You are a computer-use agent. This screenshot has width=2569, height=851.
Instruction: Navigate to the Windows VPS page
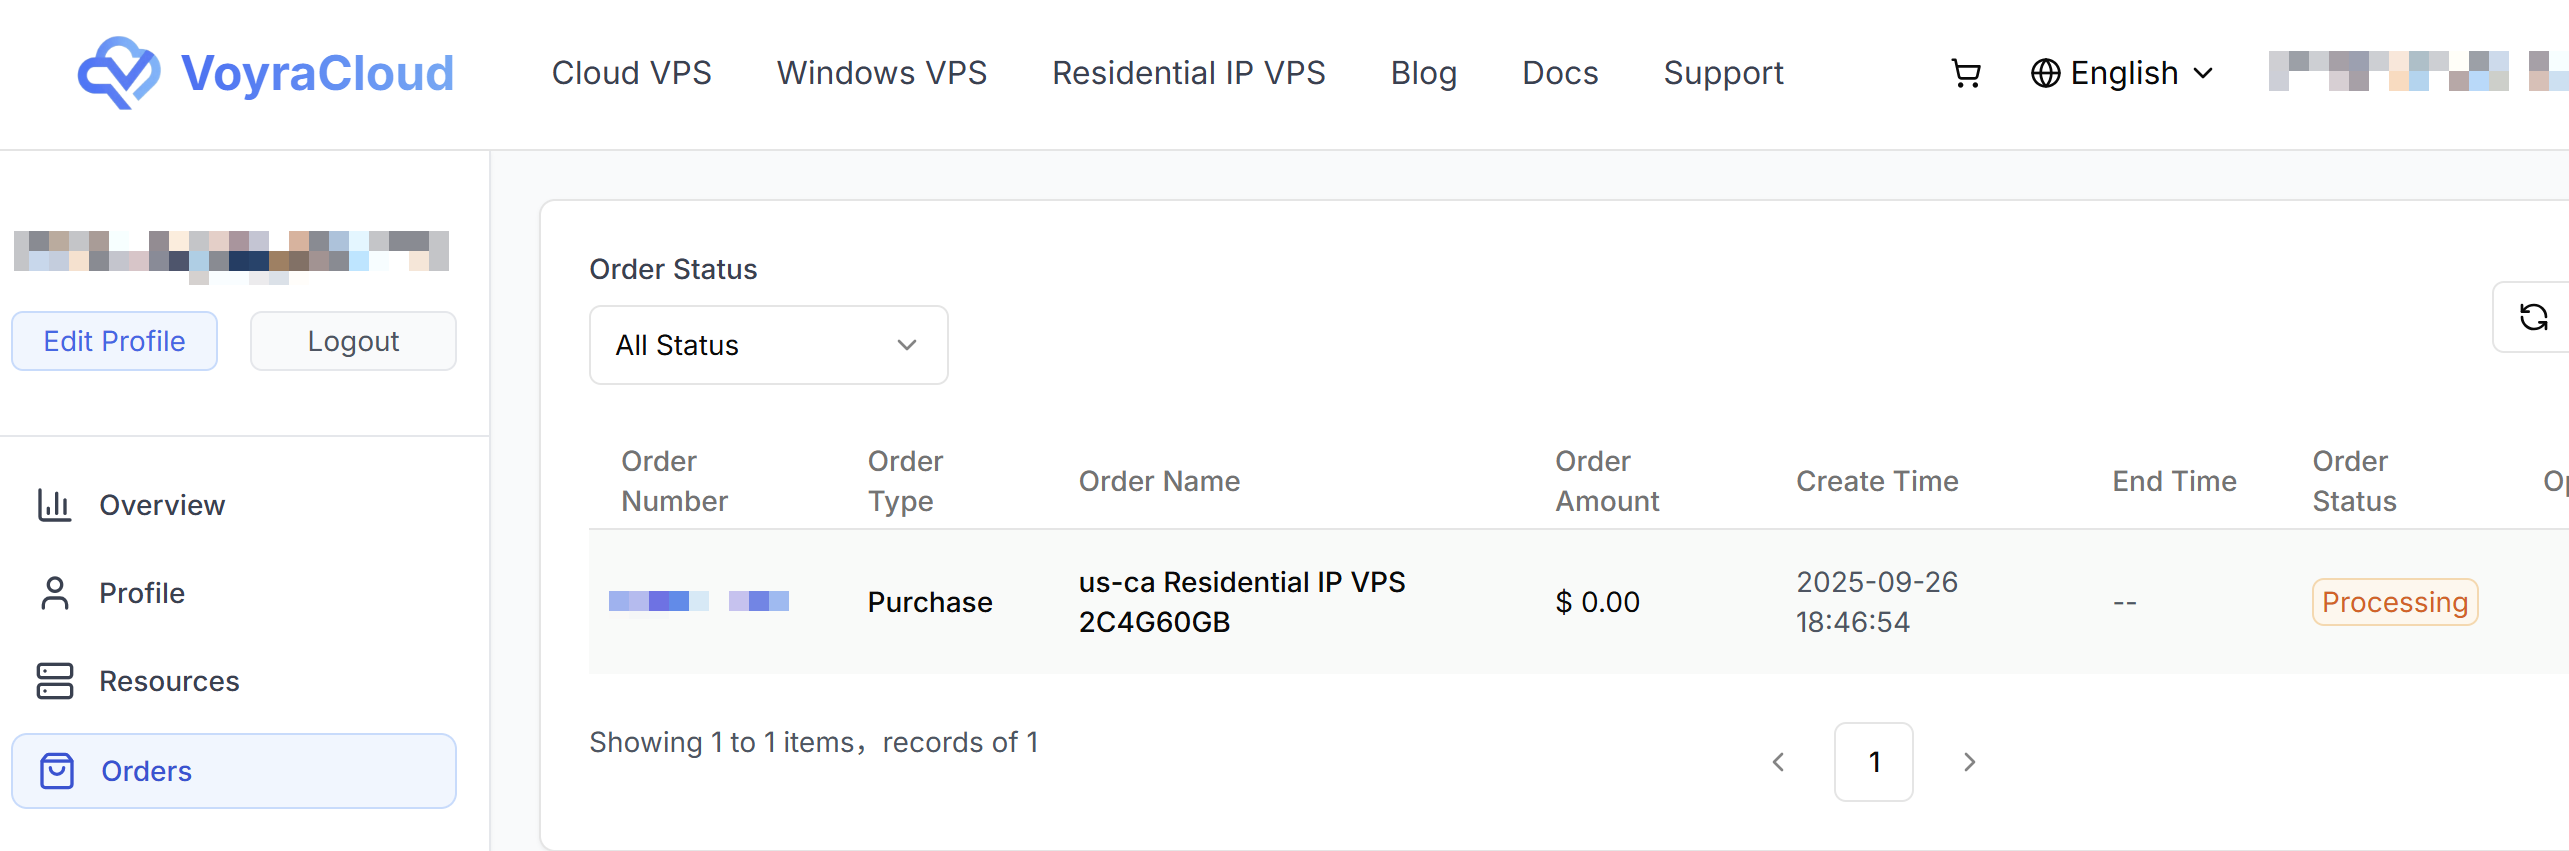point(881,73)
